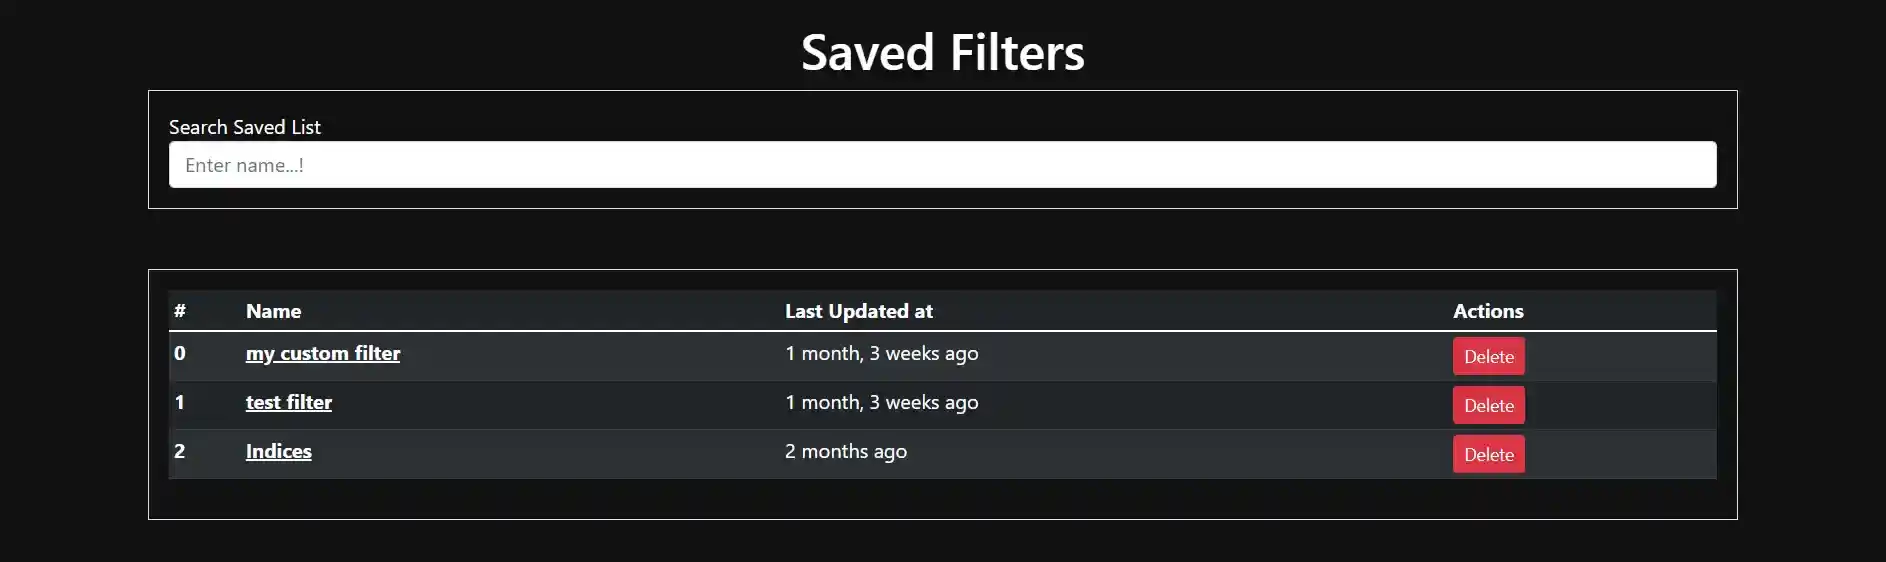The image size is (1886, 562).
Task: Delete the 'my custom filter' entry
Action: coord(1488,356)
